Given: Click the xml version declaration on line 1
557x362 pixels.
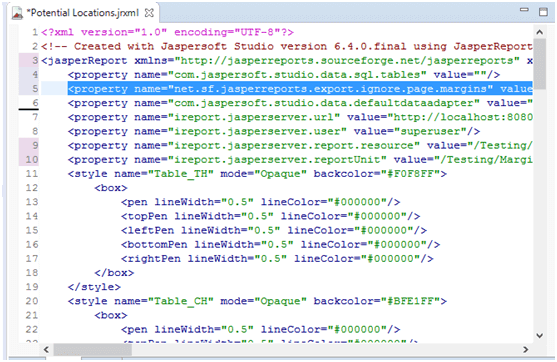Looking at the screenshot, I should [168, 32].
